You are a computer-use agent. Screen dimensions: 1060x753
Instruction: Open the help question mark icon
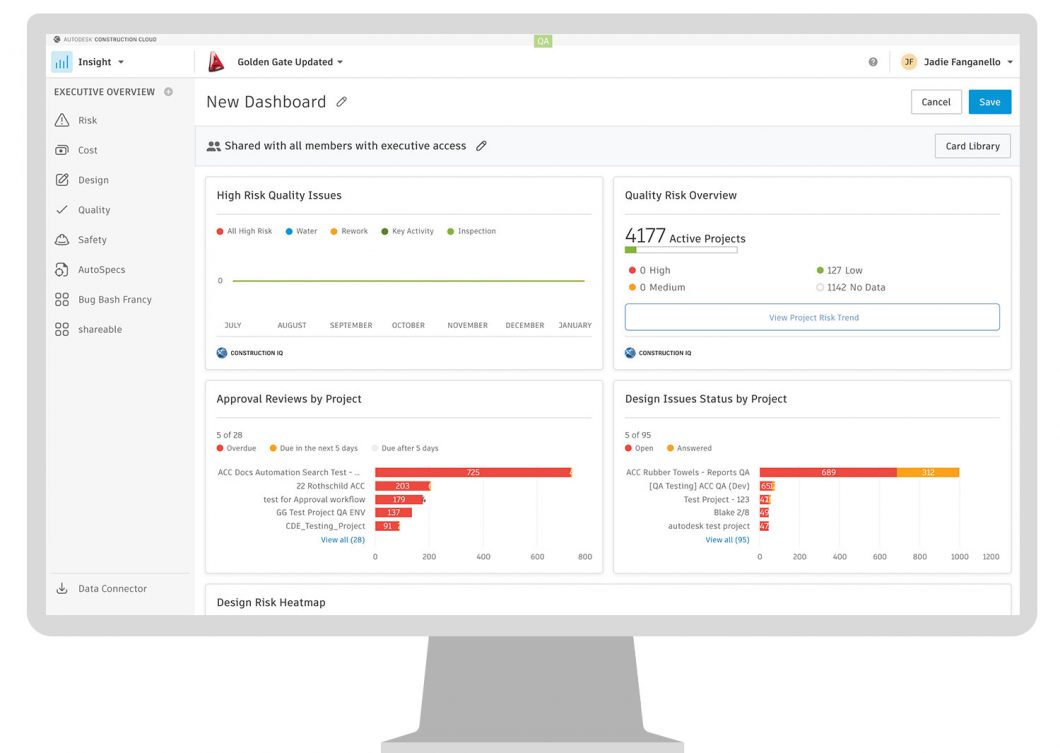(x=873, y=62)
